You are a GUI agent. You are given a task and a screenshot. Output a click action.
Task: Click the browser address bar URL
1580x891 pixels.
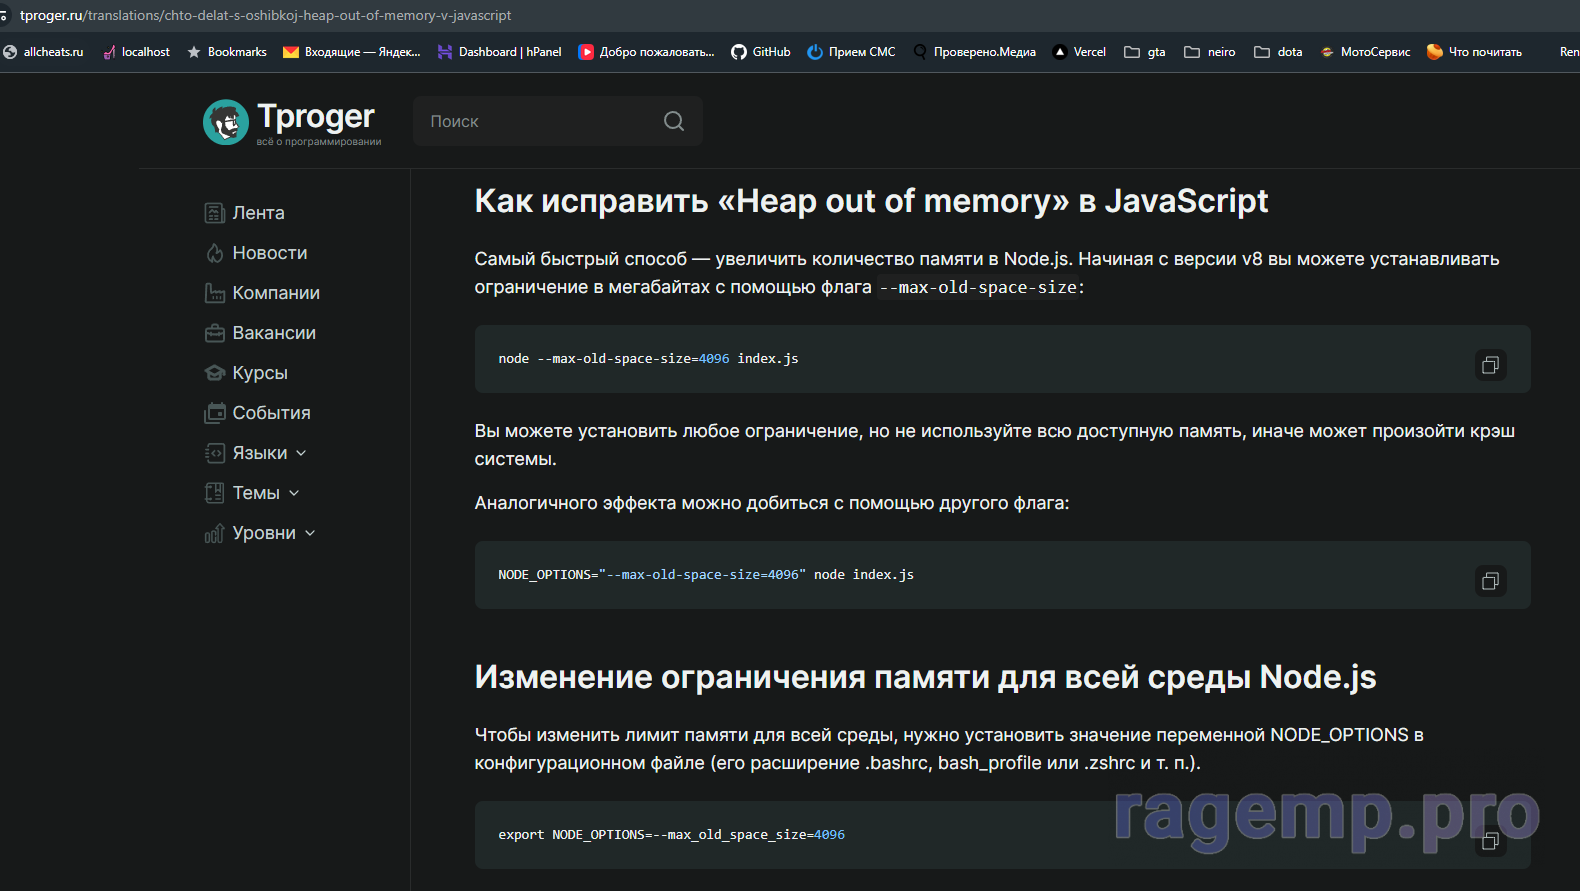[x=266, y=15]
